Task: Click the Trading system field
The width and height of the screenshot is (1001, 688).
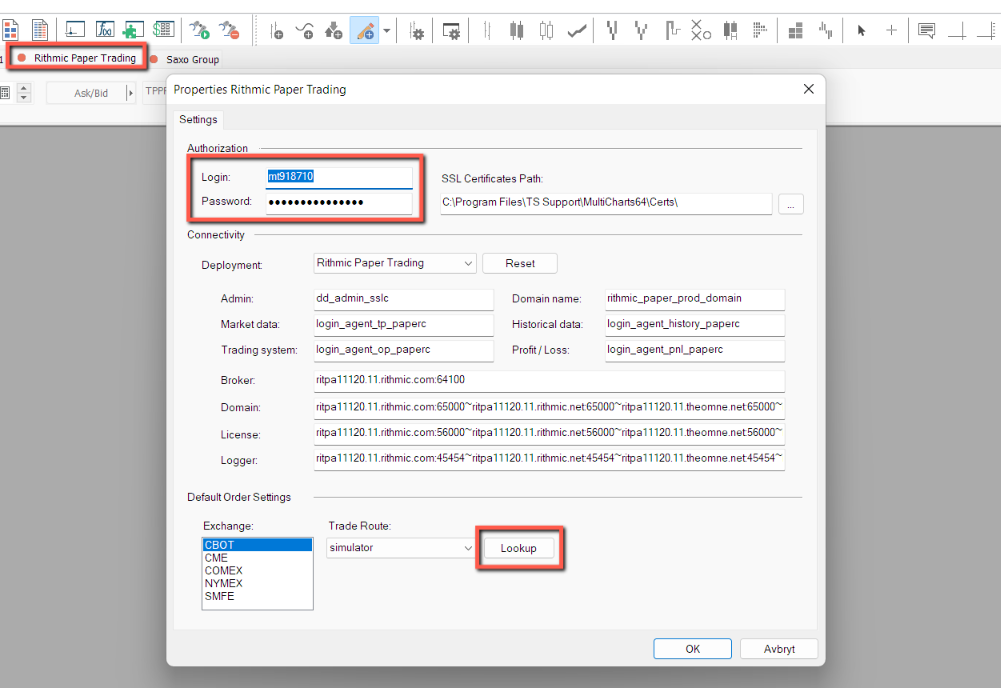Action: pyautogui.click(x=403, y=350)
